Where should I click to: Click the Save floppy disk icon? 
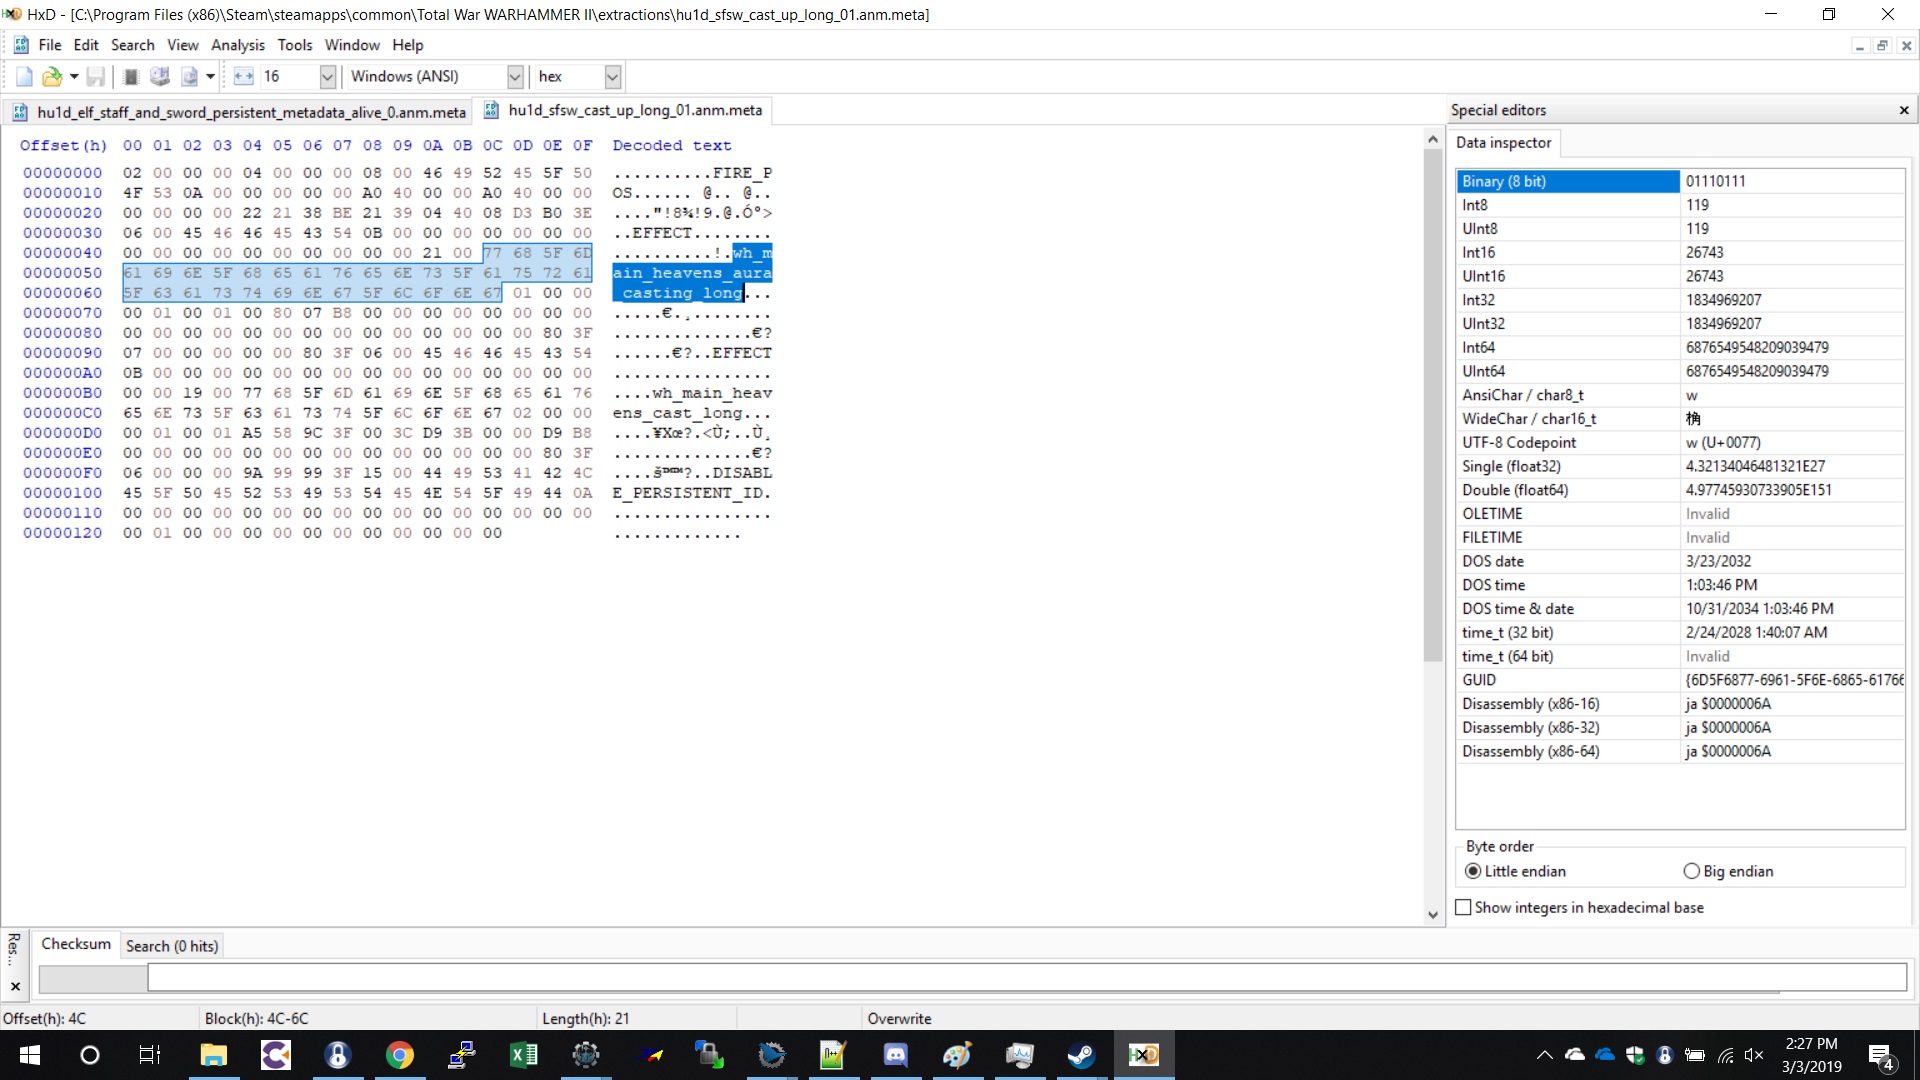coord(96,77)
